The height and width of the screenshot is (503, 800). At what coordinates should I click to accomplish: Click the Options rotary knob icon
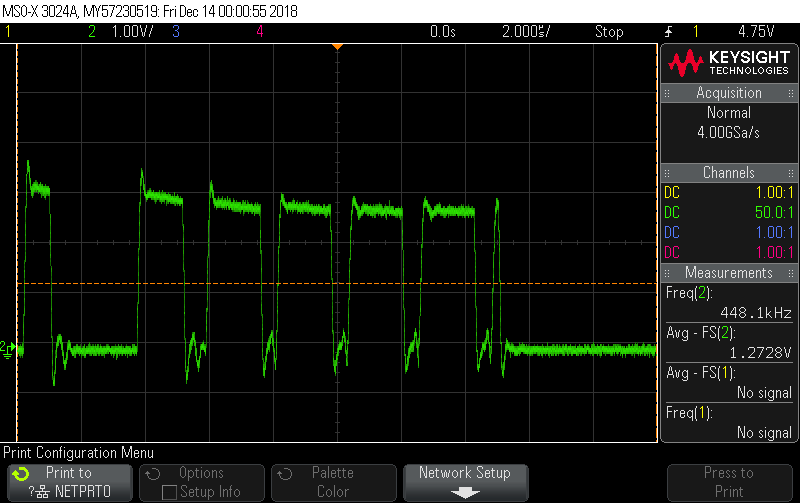point(153,474)
